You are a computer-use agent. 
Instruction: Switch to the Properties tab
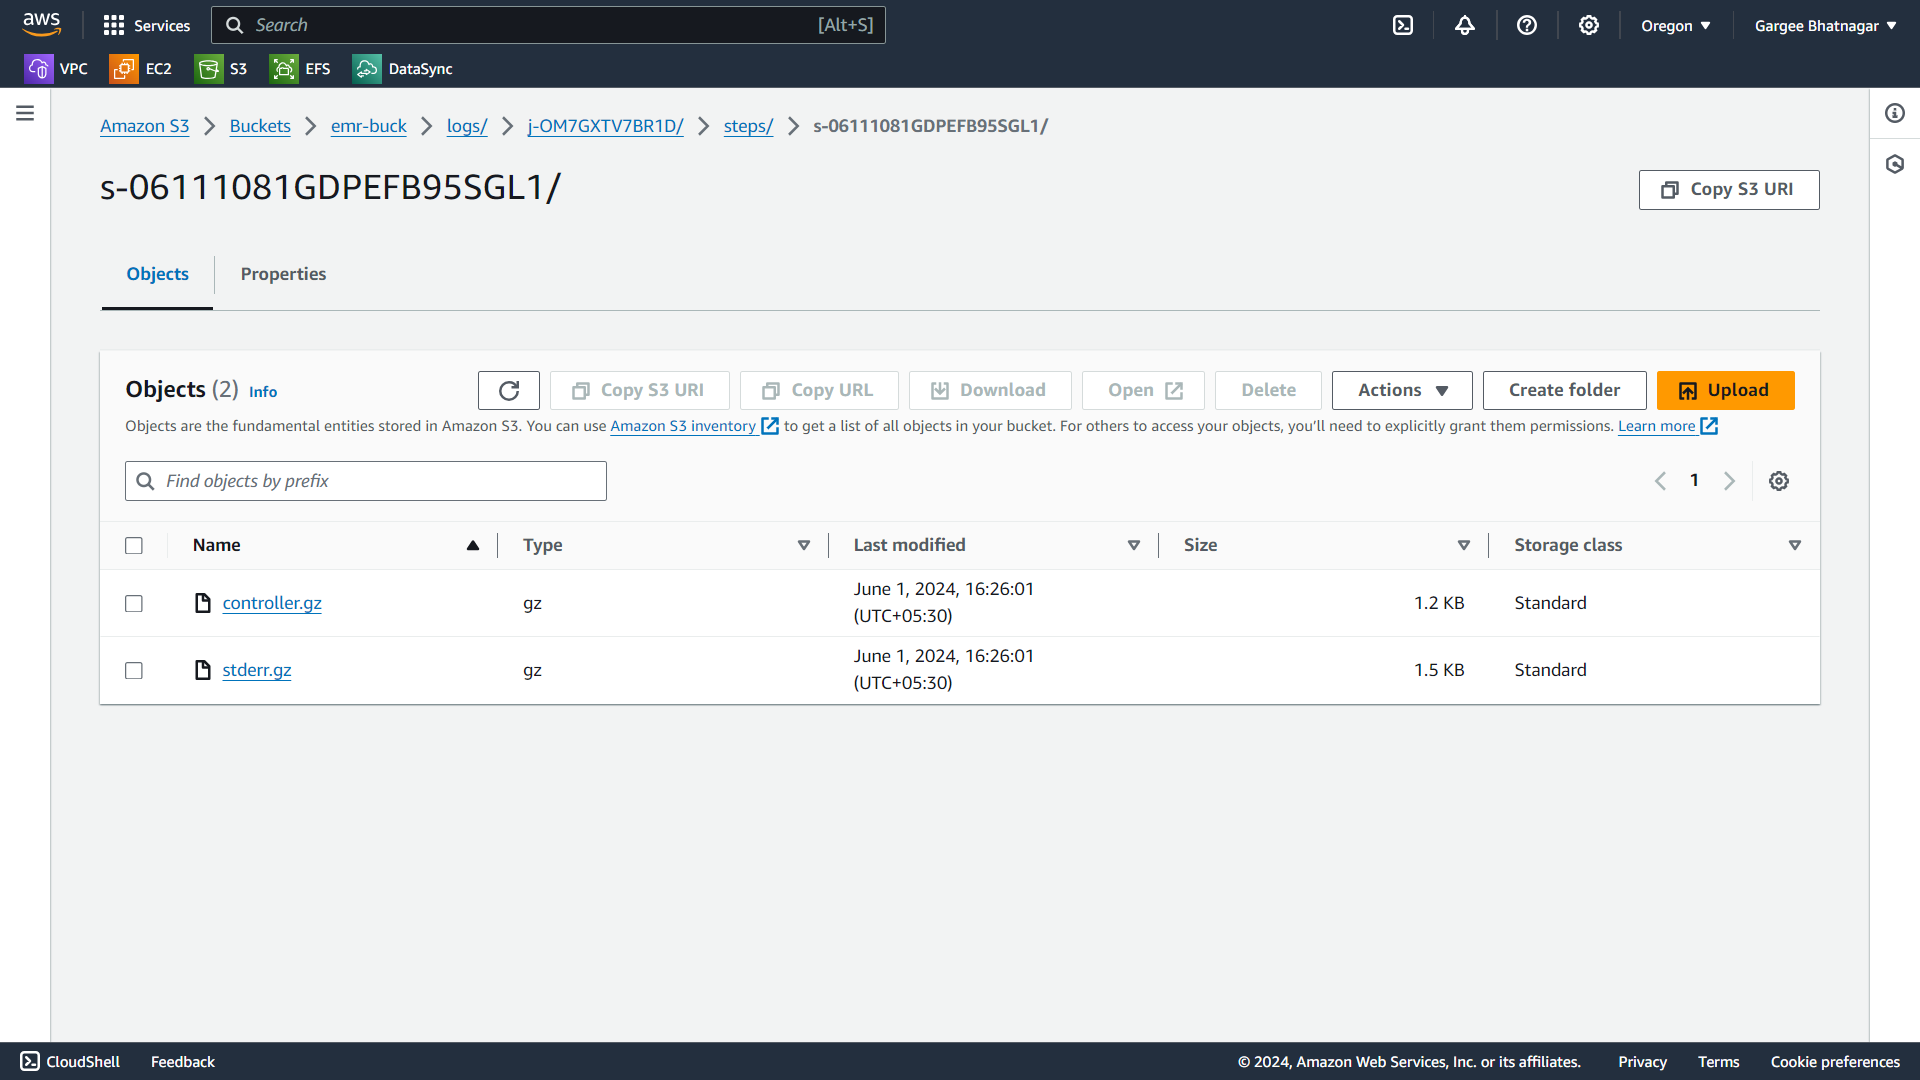[x=283, y=274]
